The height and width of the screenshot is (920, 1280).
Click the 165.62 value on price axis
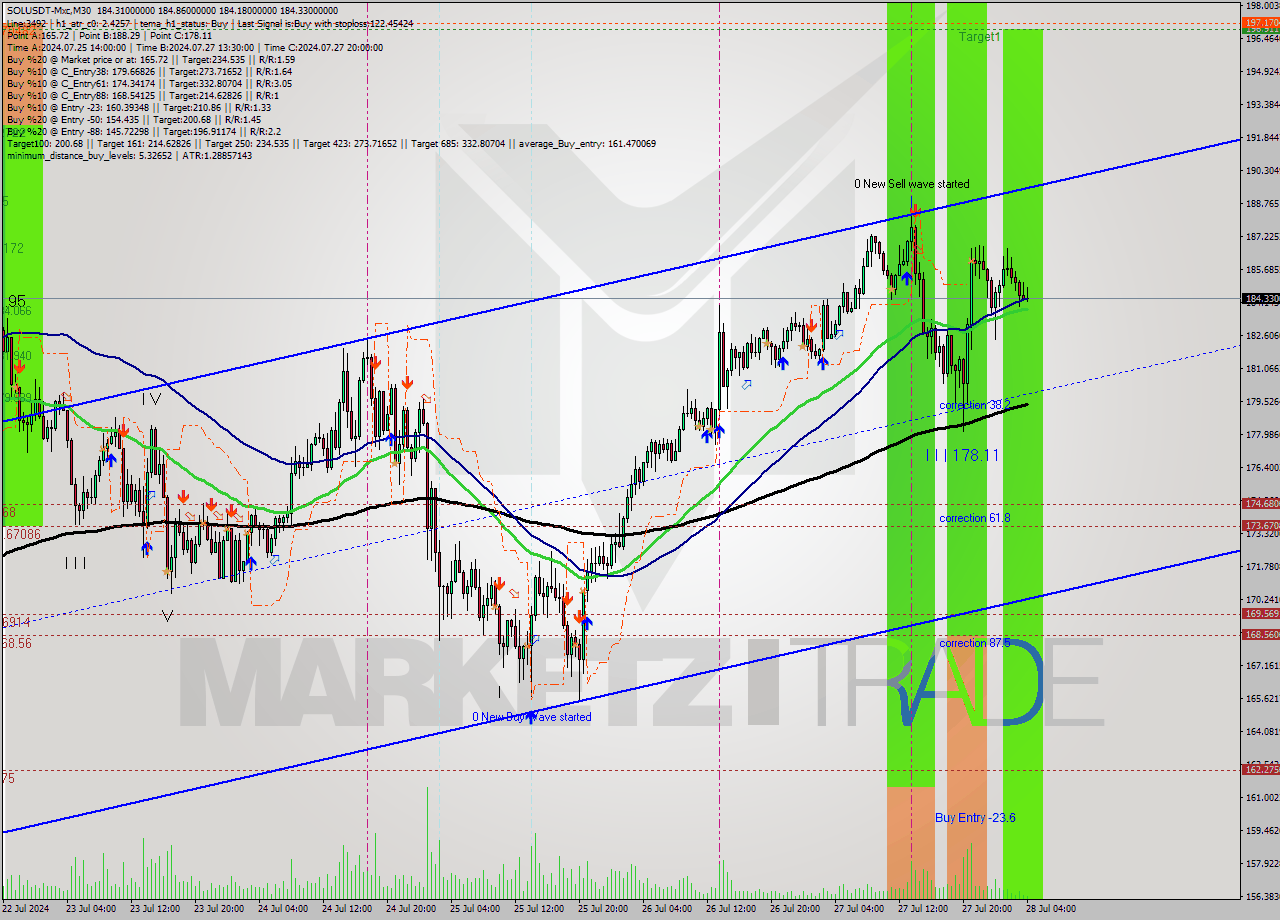[x=1261, y=699]
